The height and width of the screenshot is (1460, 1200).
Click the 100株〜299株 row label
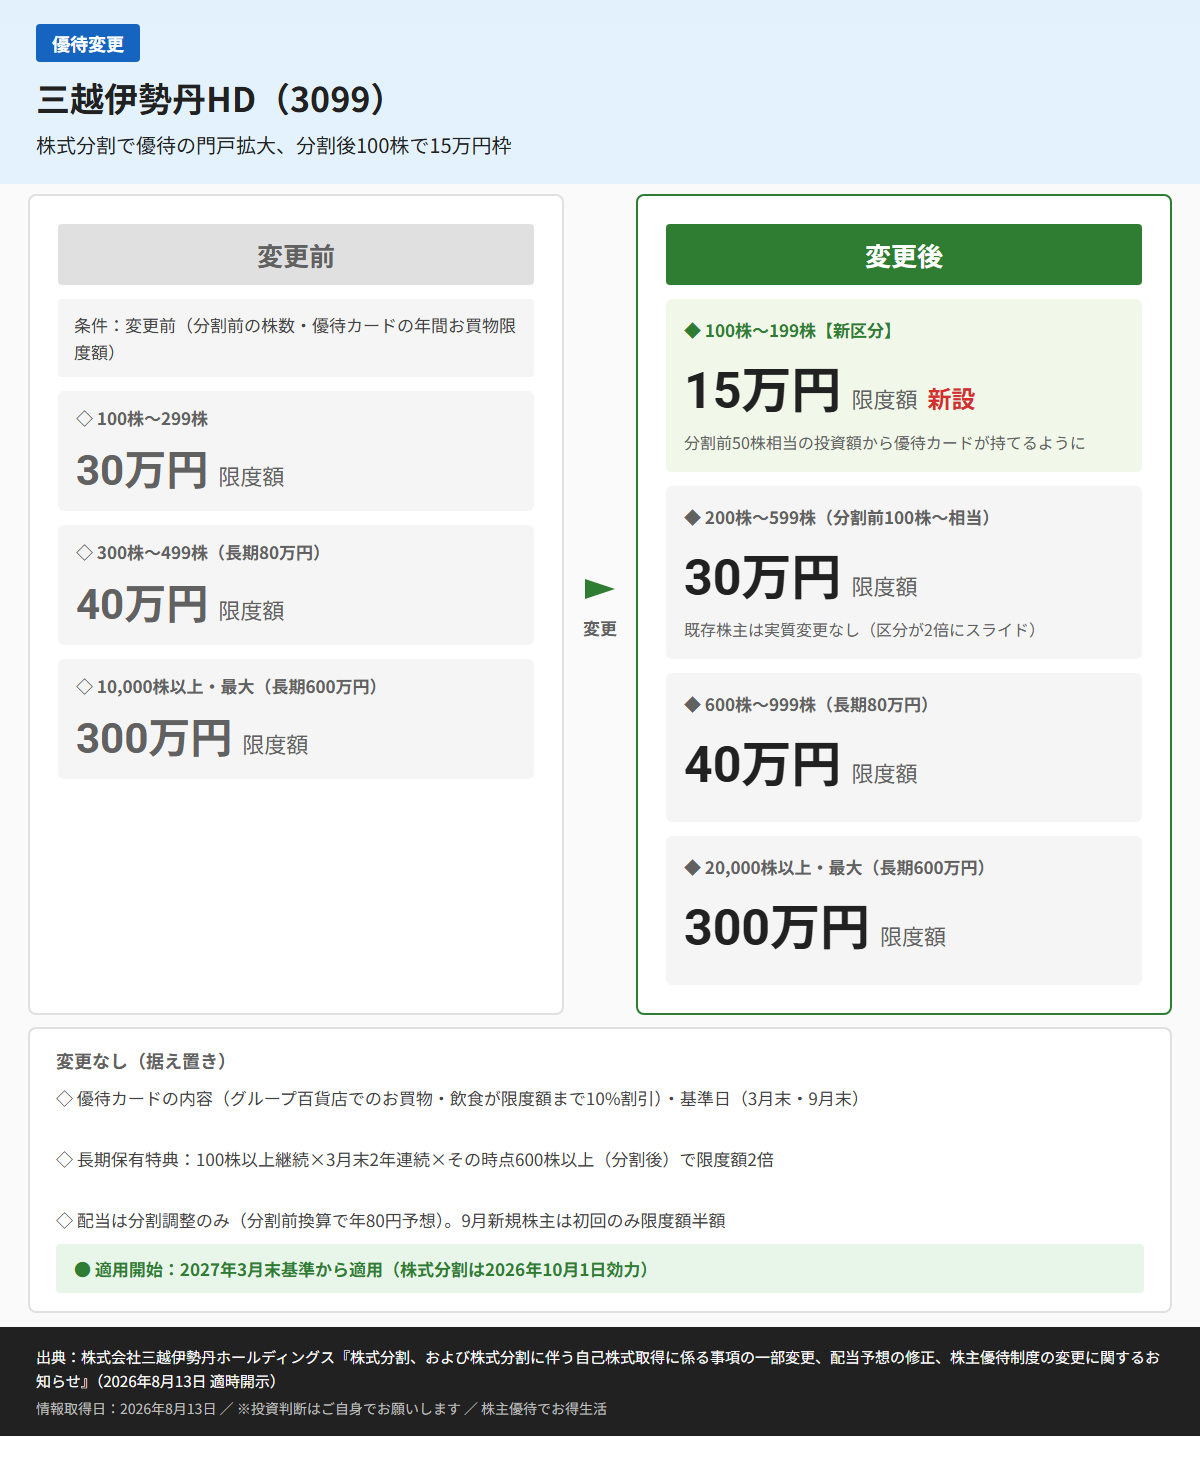143,419
